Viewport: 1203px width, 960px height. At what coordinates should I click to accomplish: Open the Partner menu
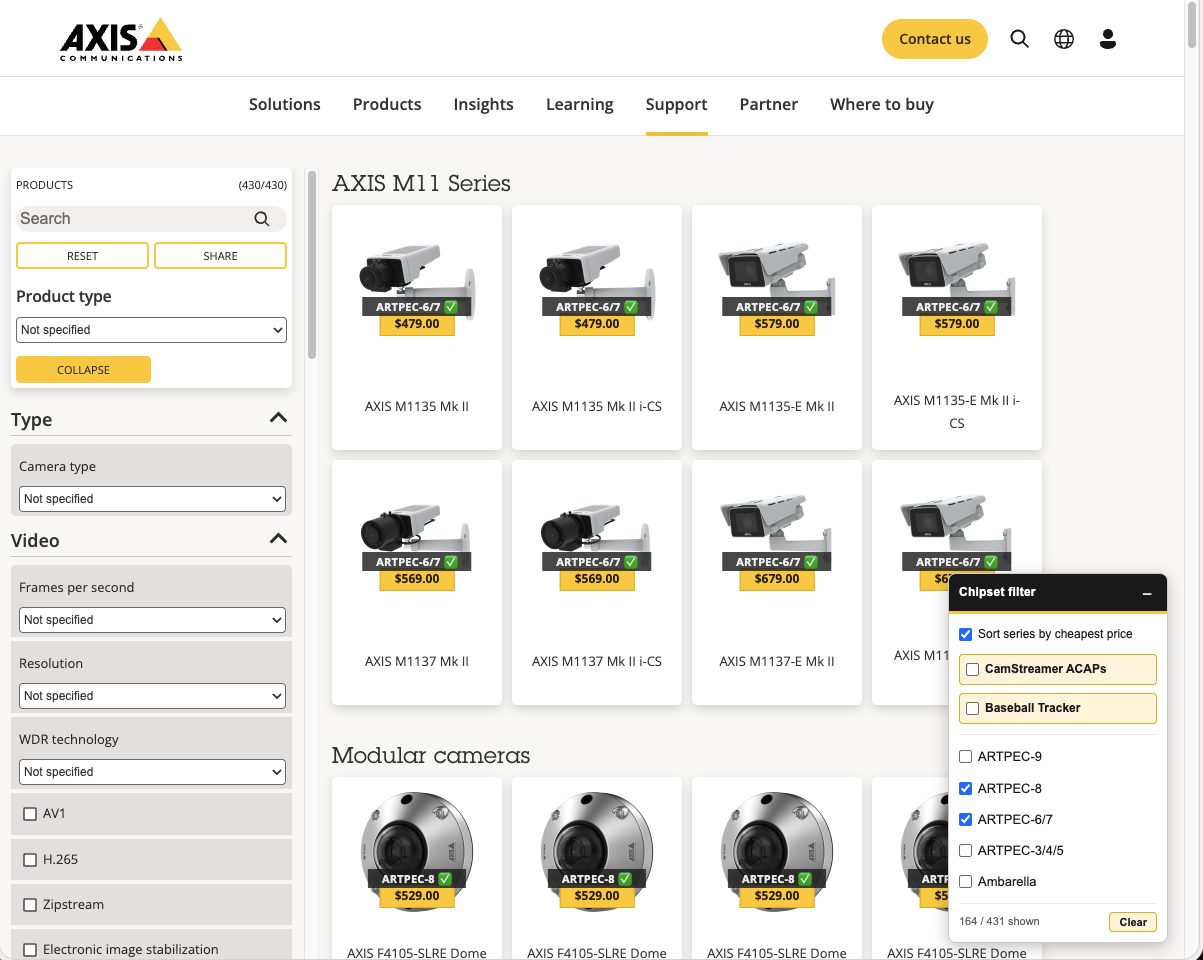click(769, 104)
